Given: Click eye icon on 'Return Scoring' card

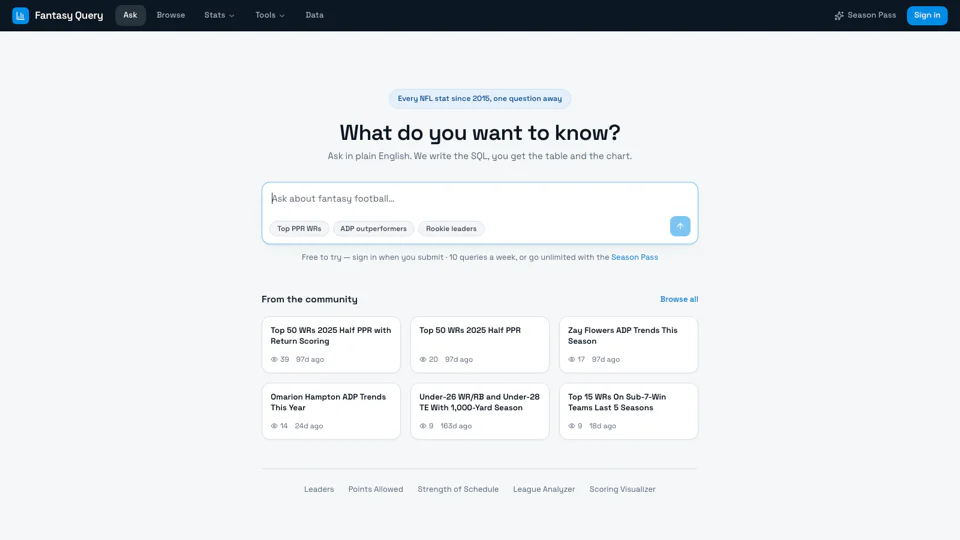Looking at the screenshot, I should [x=274, y=359].
